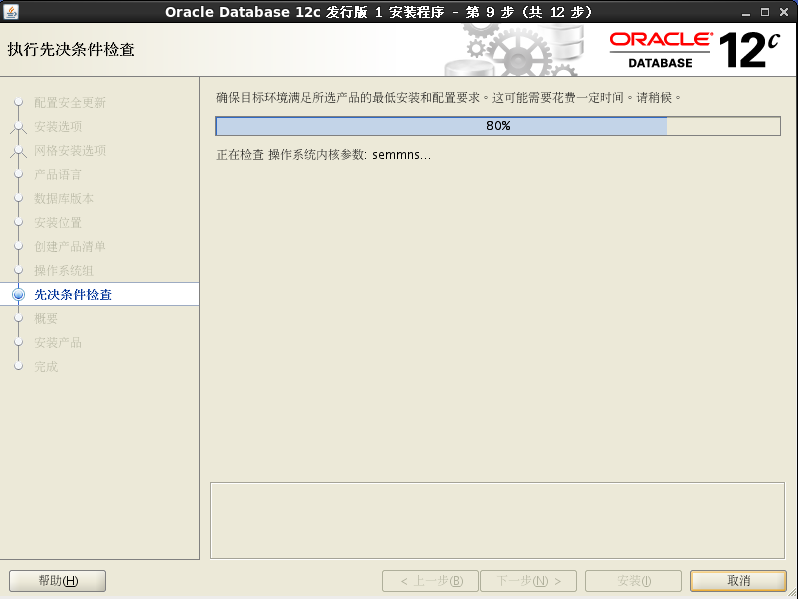Select step 安装位置 in sidebar
Image resolution: width=798 pixels, height=599 pixels.
pos(58,222)
